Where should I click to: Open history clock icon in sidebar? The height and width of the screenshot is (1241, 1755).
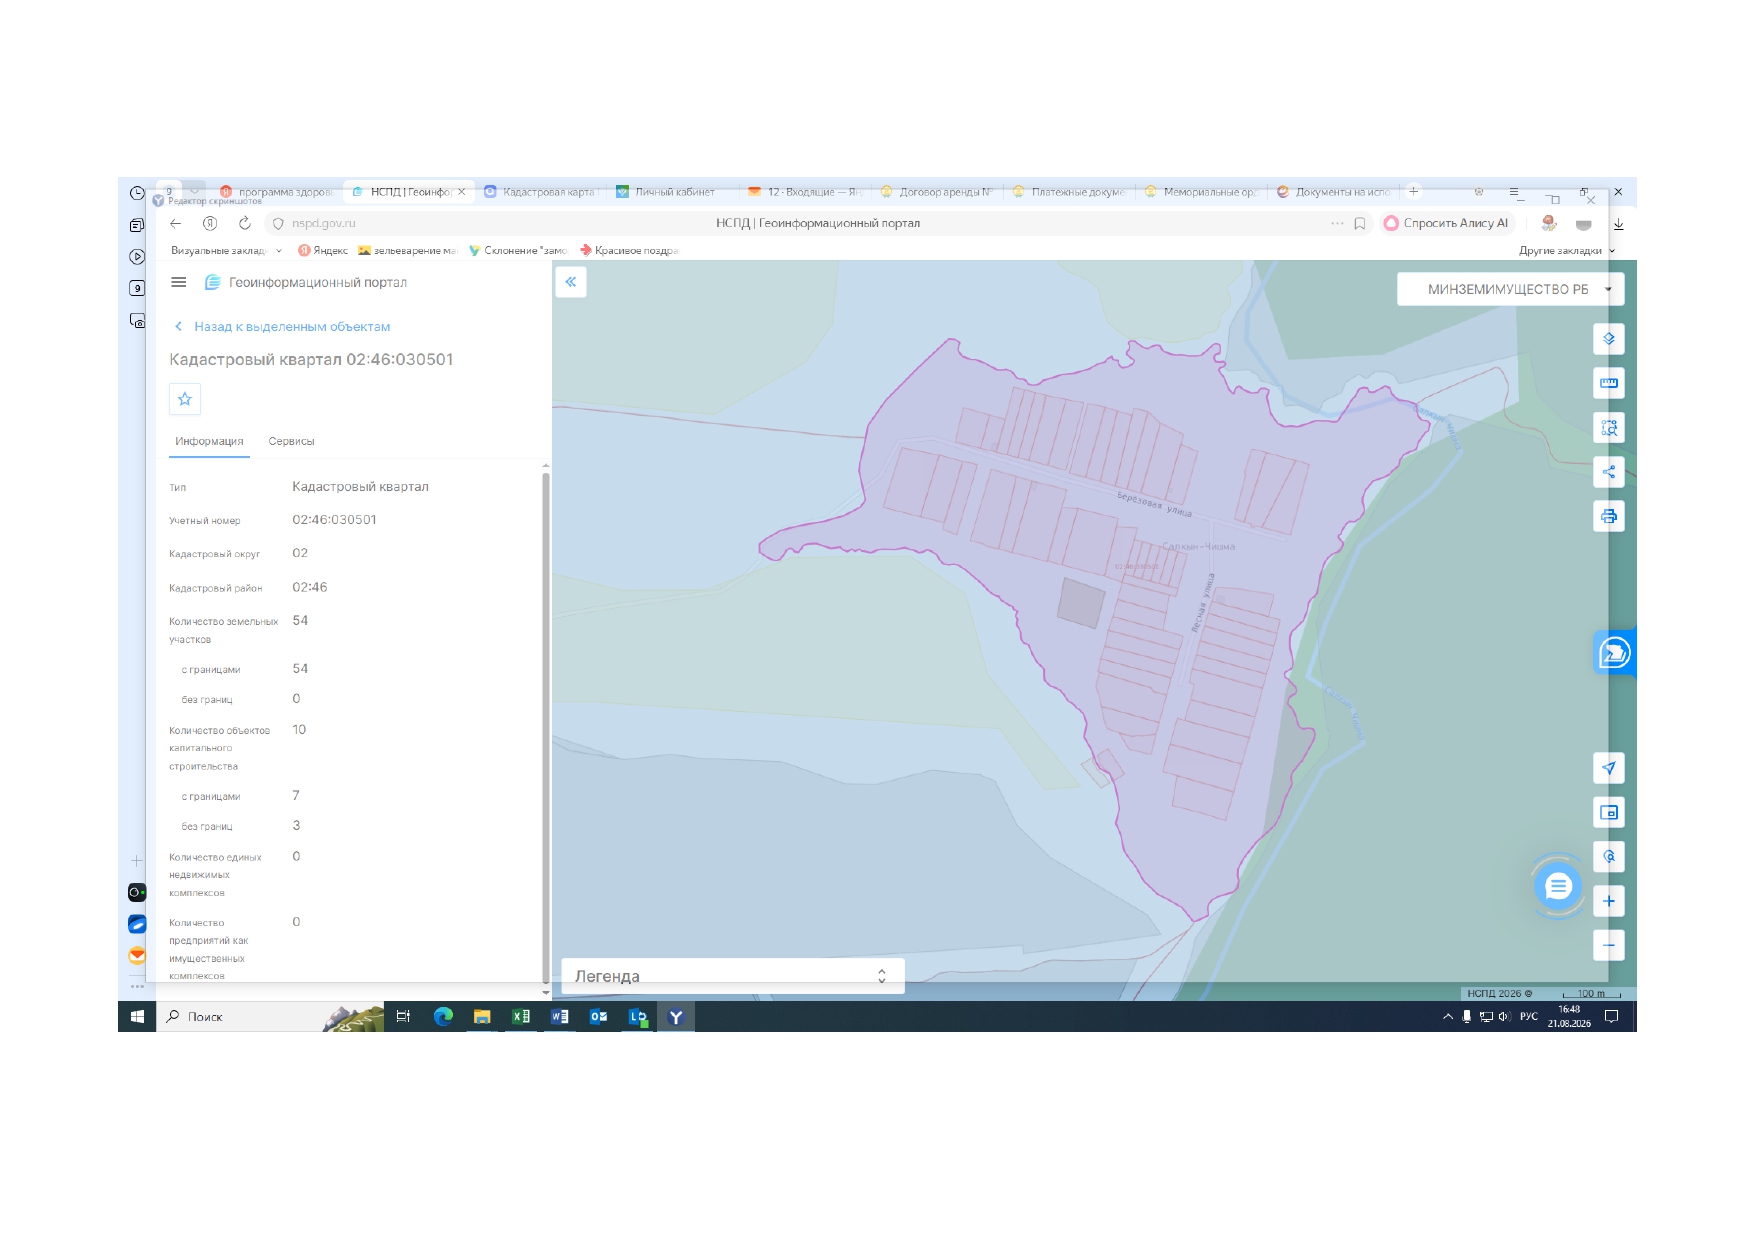[137, 193]
